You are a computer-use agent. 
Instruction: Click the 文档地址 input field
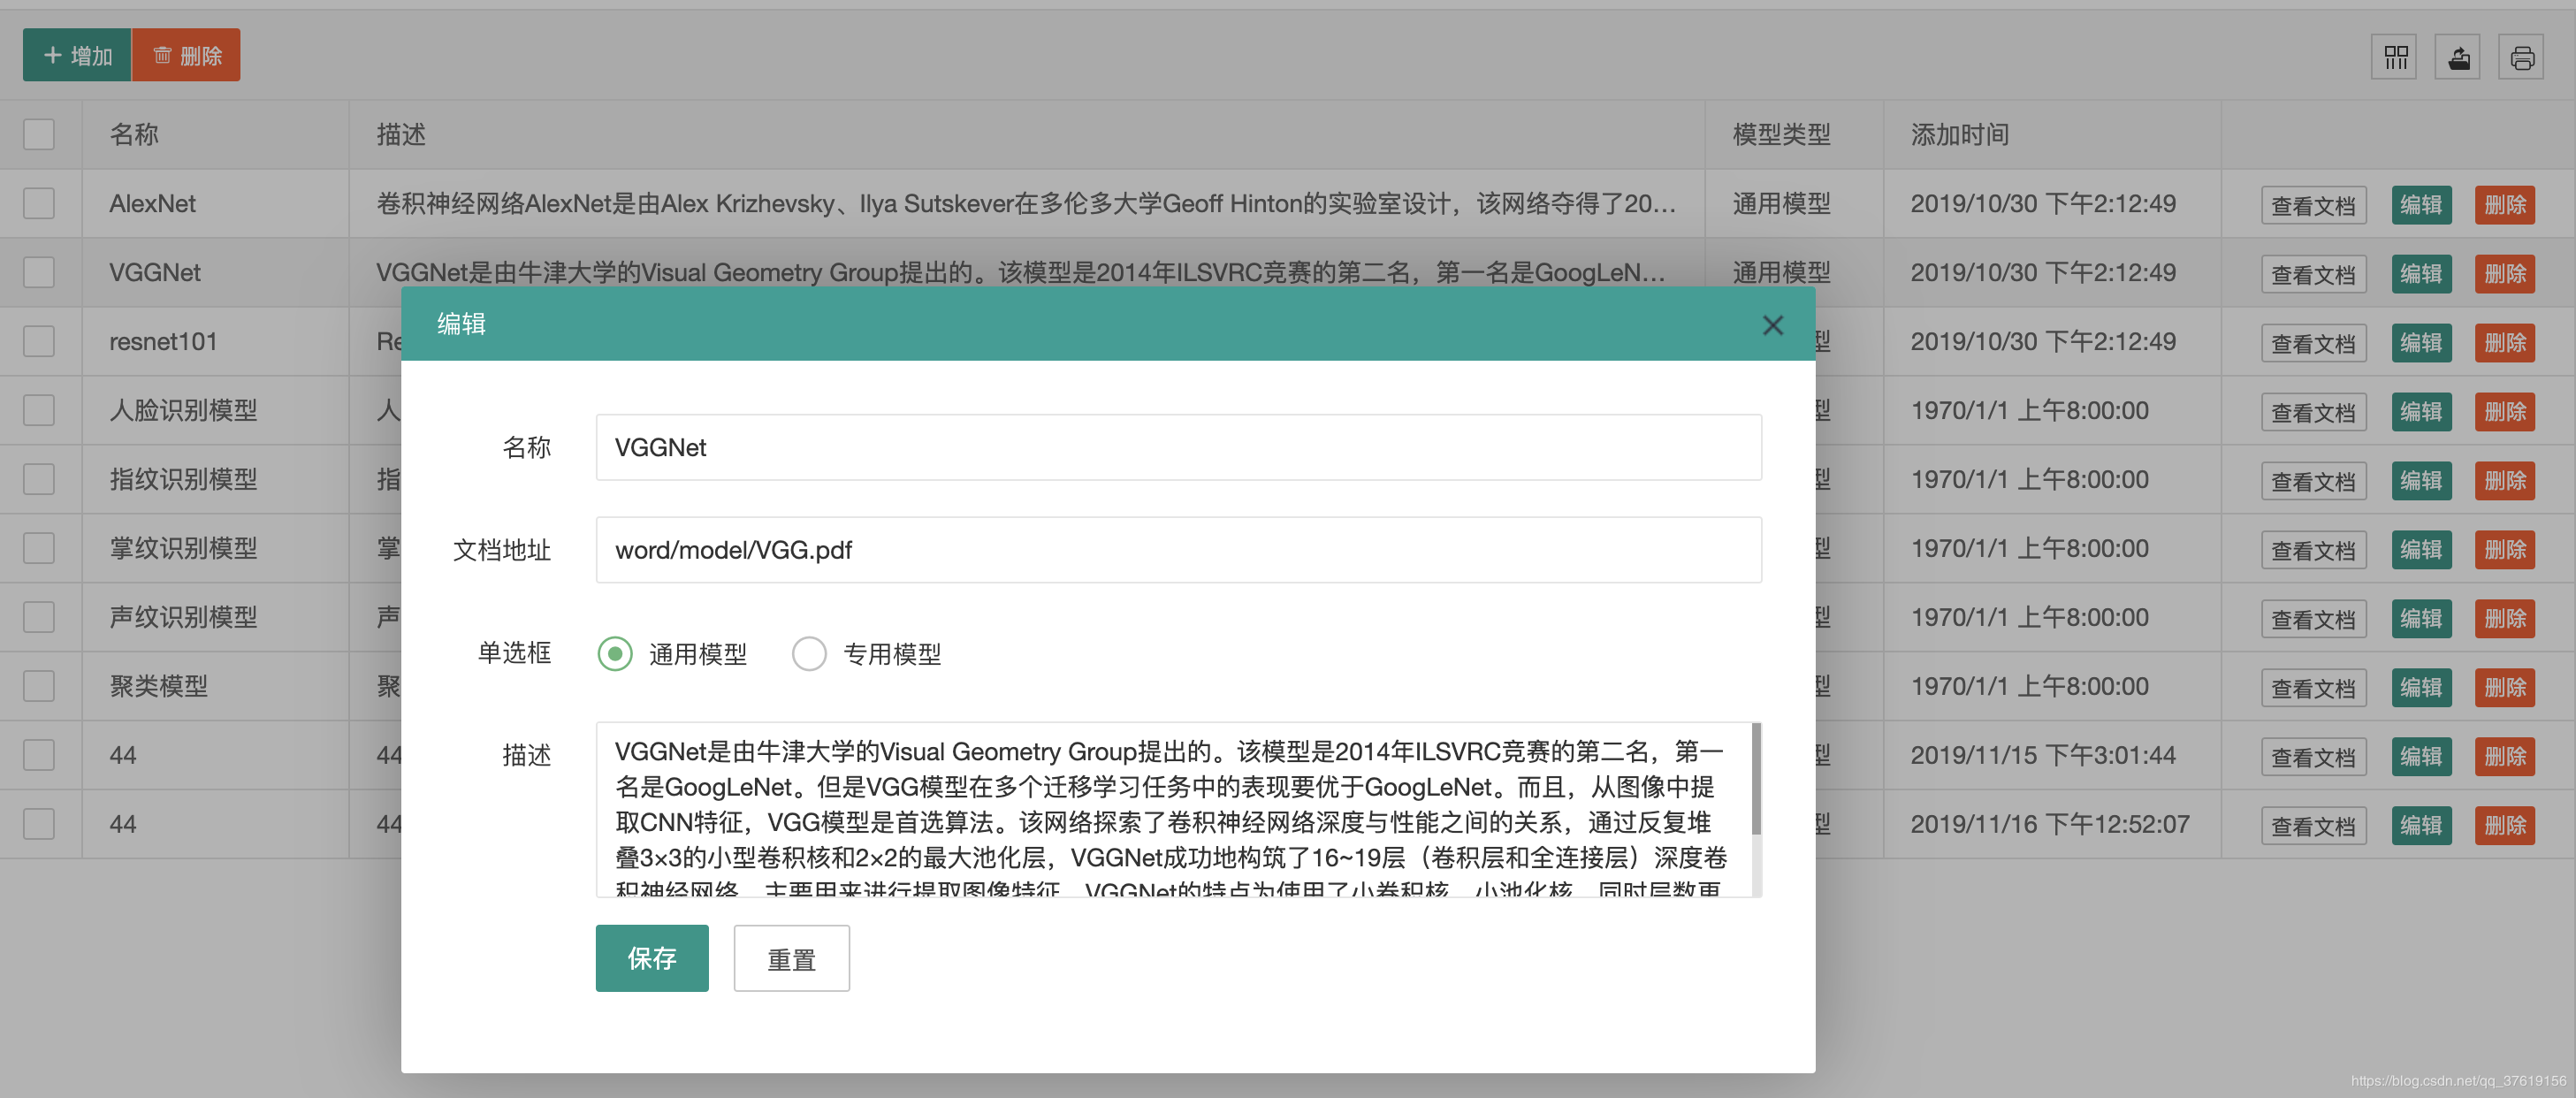[1178, 550]
